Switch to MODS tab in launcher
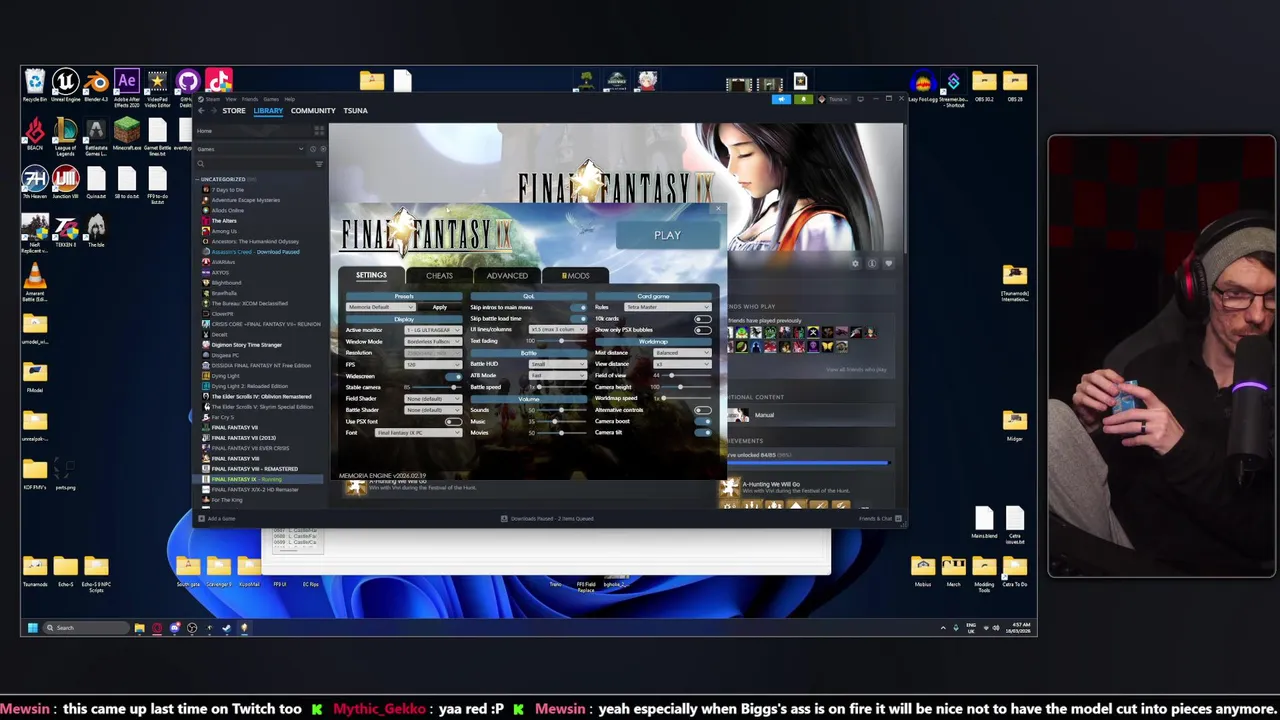 point(575,275)
